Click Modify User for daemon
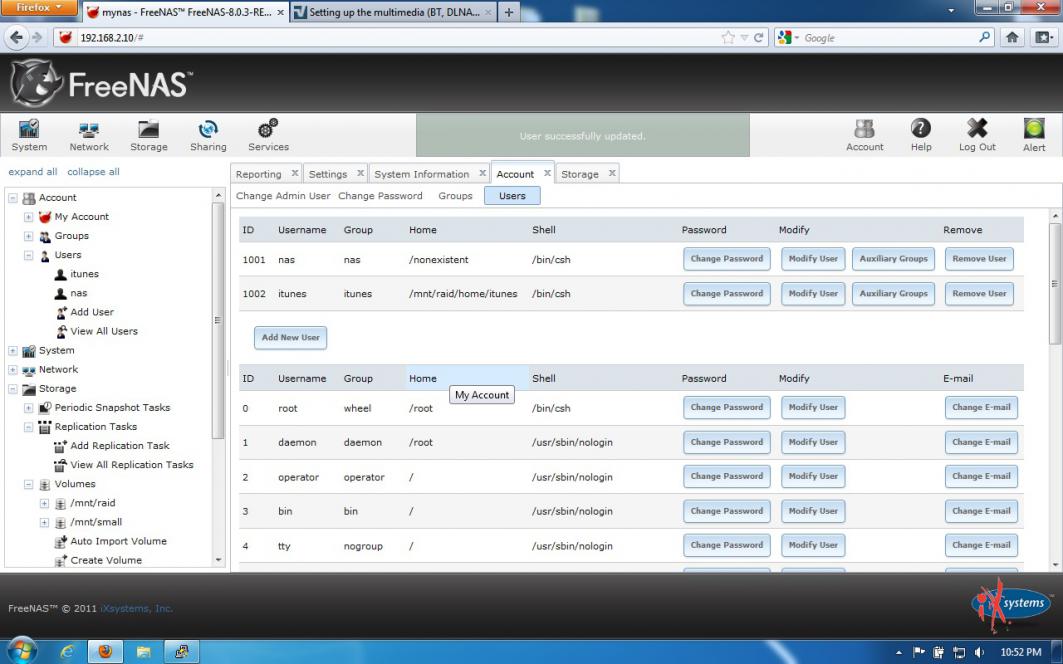1063x664 pixels. pyautogui.click(x=813, y=442)
